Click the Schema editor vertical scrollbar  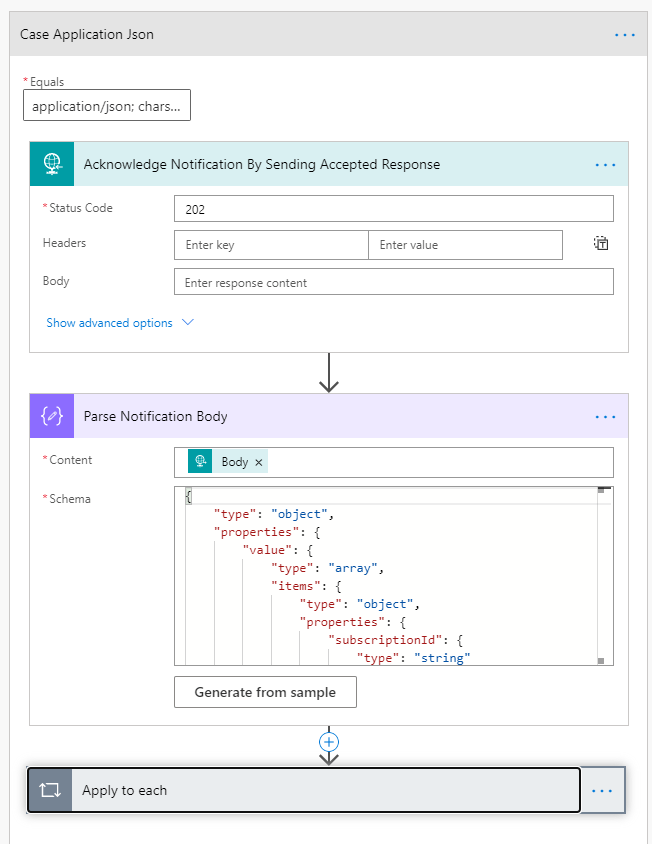point(603,575)
